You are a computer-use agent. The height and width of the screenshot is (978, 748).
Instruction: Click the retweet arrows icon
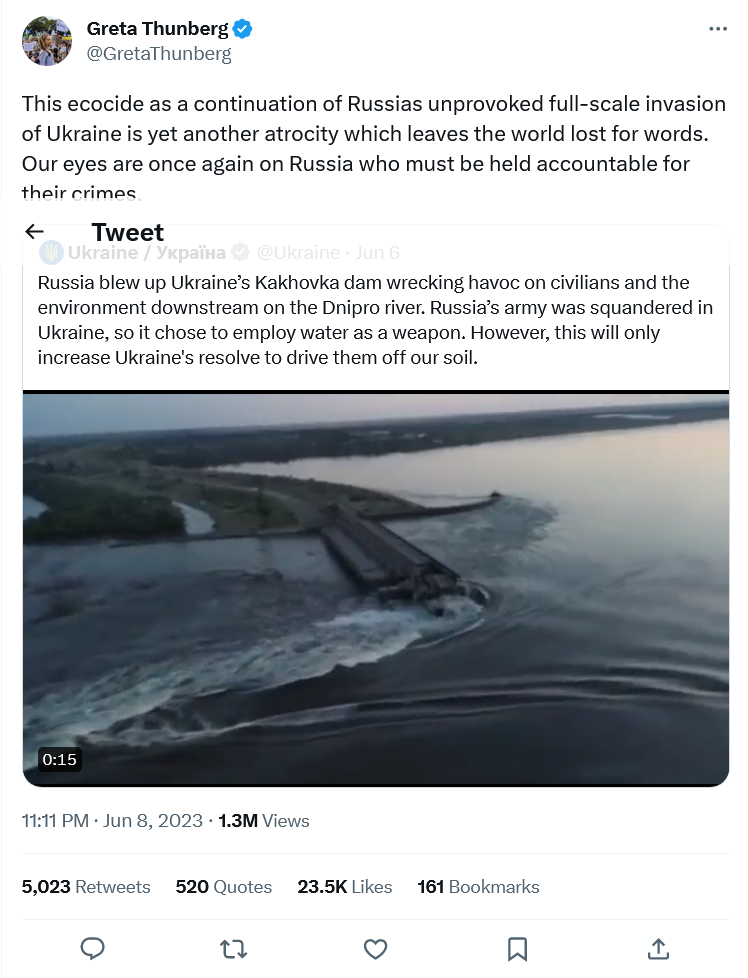(x=234, y=947)
